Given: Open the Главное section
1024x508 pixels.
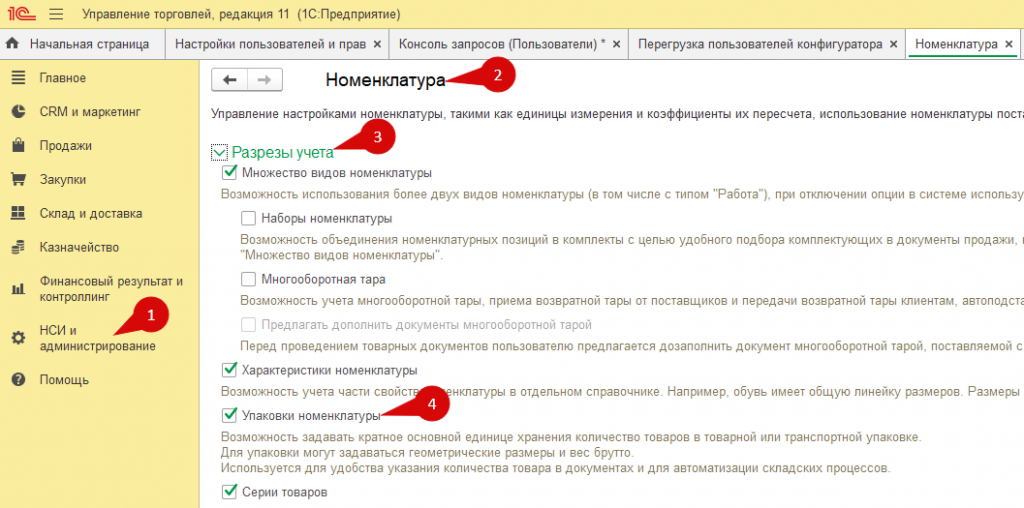Looking at the screenshot, I should tap(63, 78).
